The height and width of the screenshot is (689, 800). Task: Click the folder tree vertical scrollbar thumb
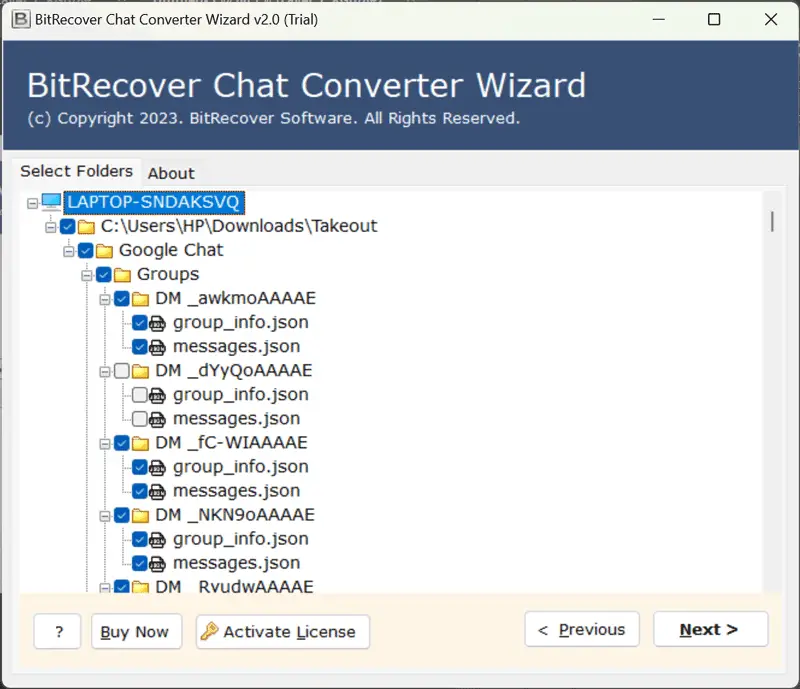click(772, 221)
